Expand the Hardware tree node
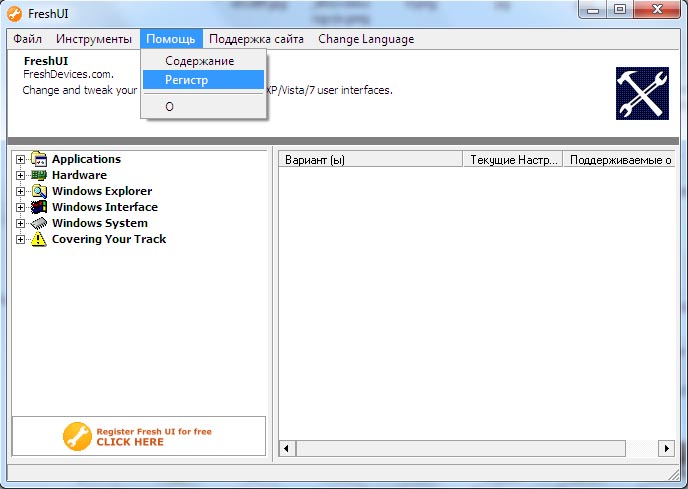Image resolution: width=688 pixels, height=489 pixels. [x=20, y=175]
